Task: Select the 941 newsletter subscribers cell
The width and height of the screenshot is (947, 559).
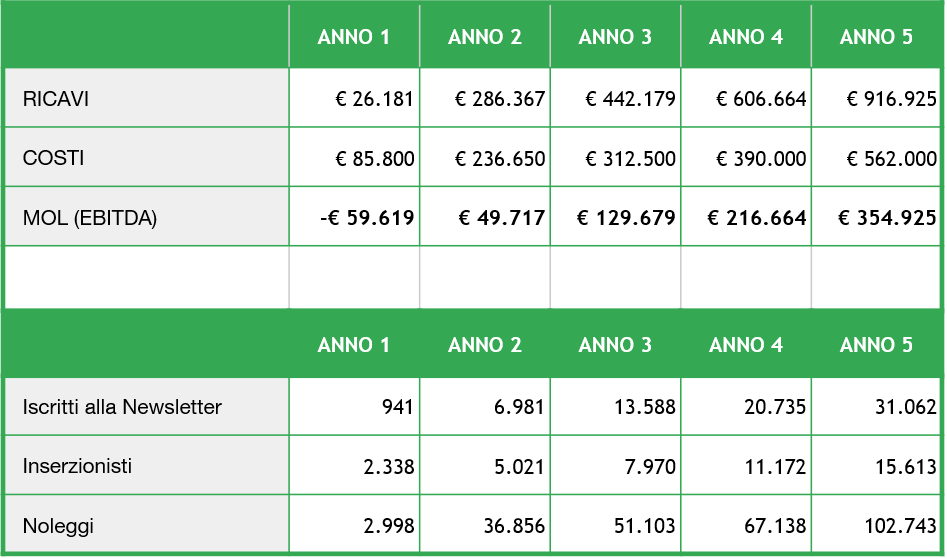Action: (x=355, y=406)
